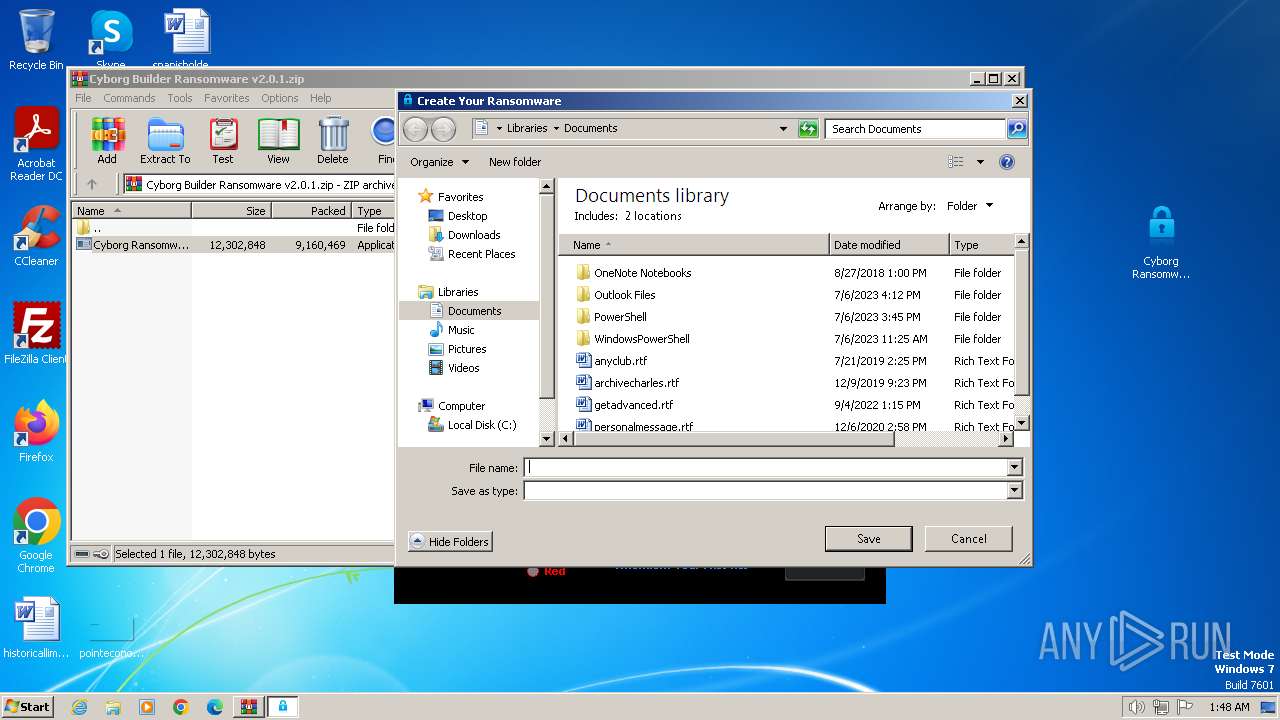Open the Help menu in WinRAR
The height and width of the screenshot is (720, 1280).
(320, 98)
